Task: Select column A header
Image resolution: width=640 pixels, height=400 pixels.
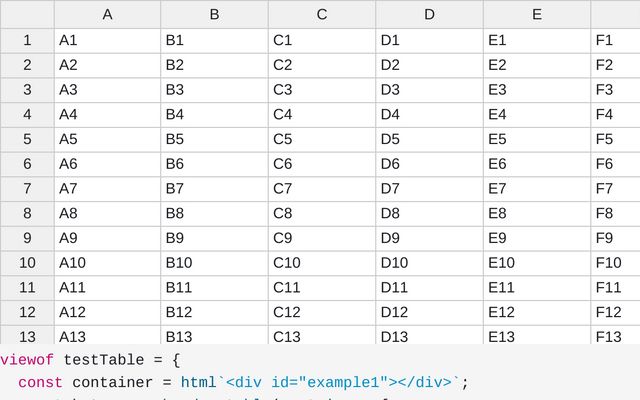Action: coord(107,14)
